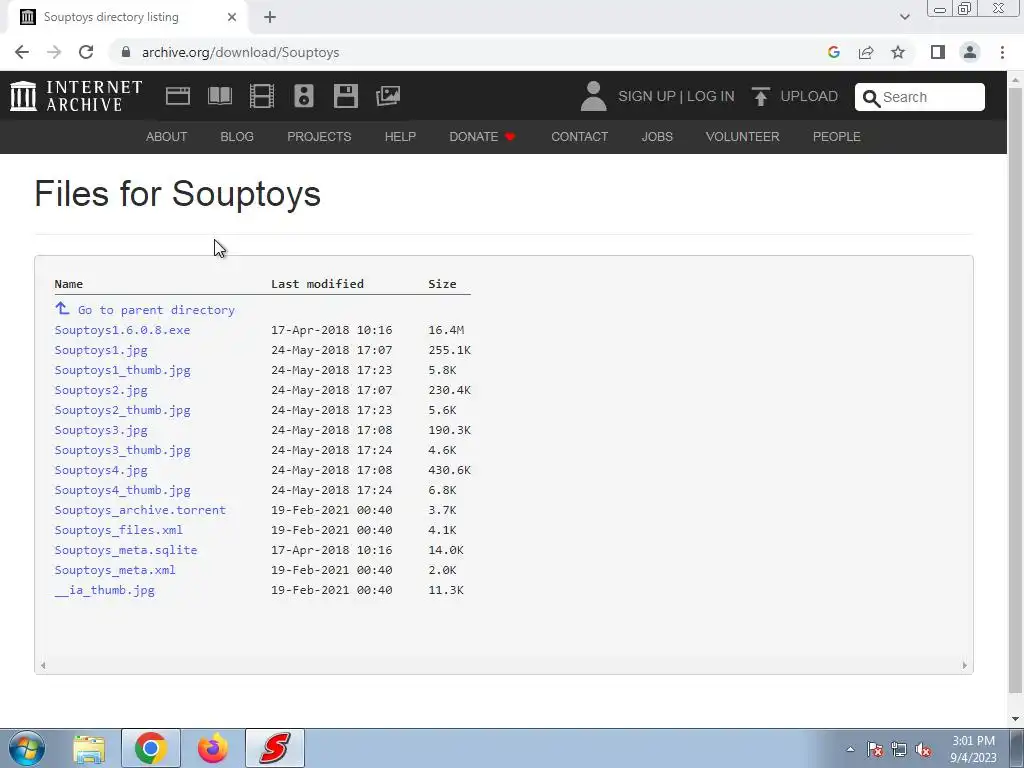Open the JOBS menu item
1024x768 pixels.
[x=657, y=136]
